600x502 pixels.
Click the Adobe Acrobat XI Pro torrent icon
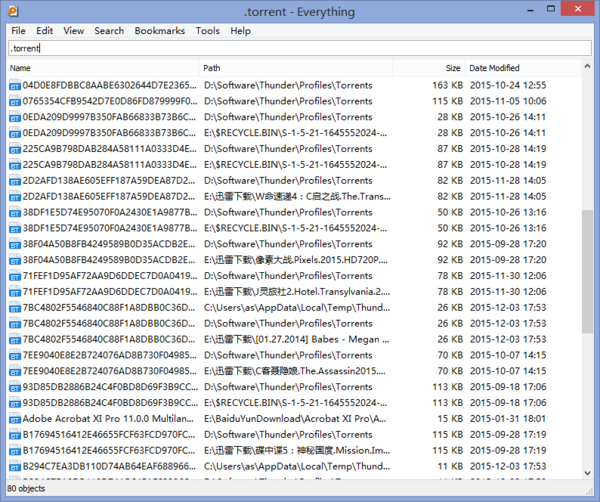coord(15,419)
